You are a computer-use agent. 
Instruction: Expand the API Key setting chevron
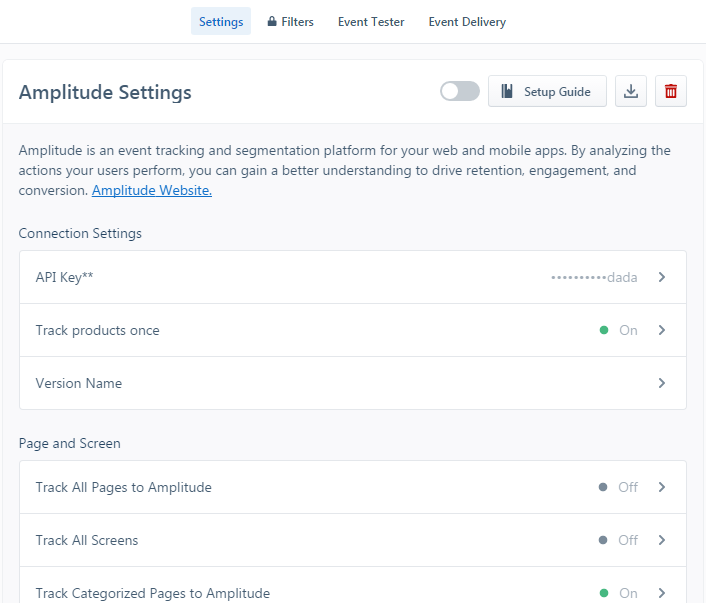point(662,277)
